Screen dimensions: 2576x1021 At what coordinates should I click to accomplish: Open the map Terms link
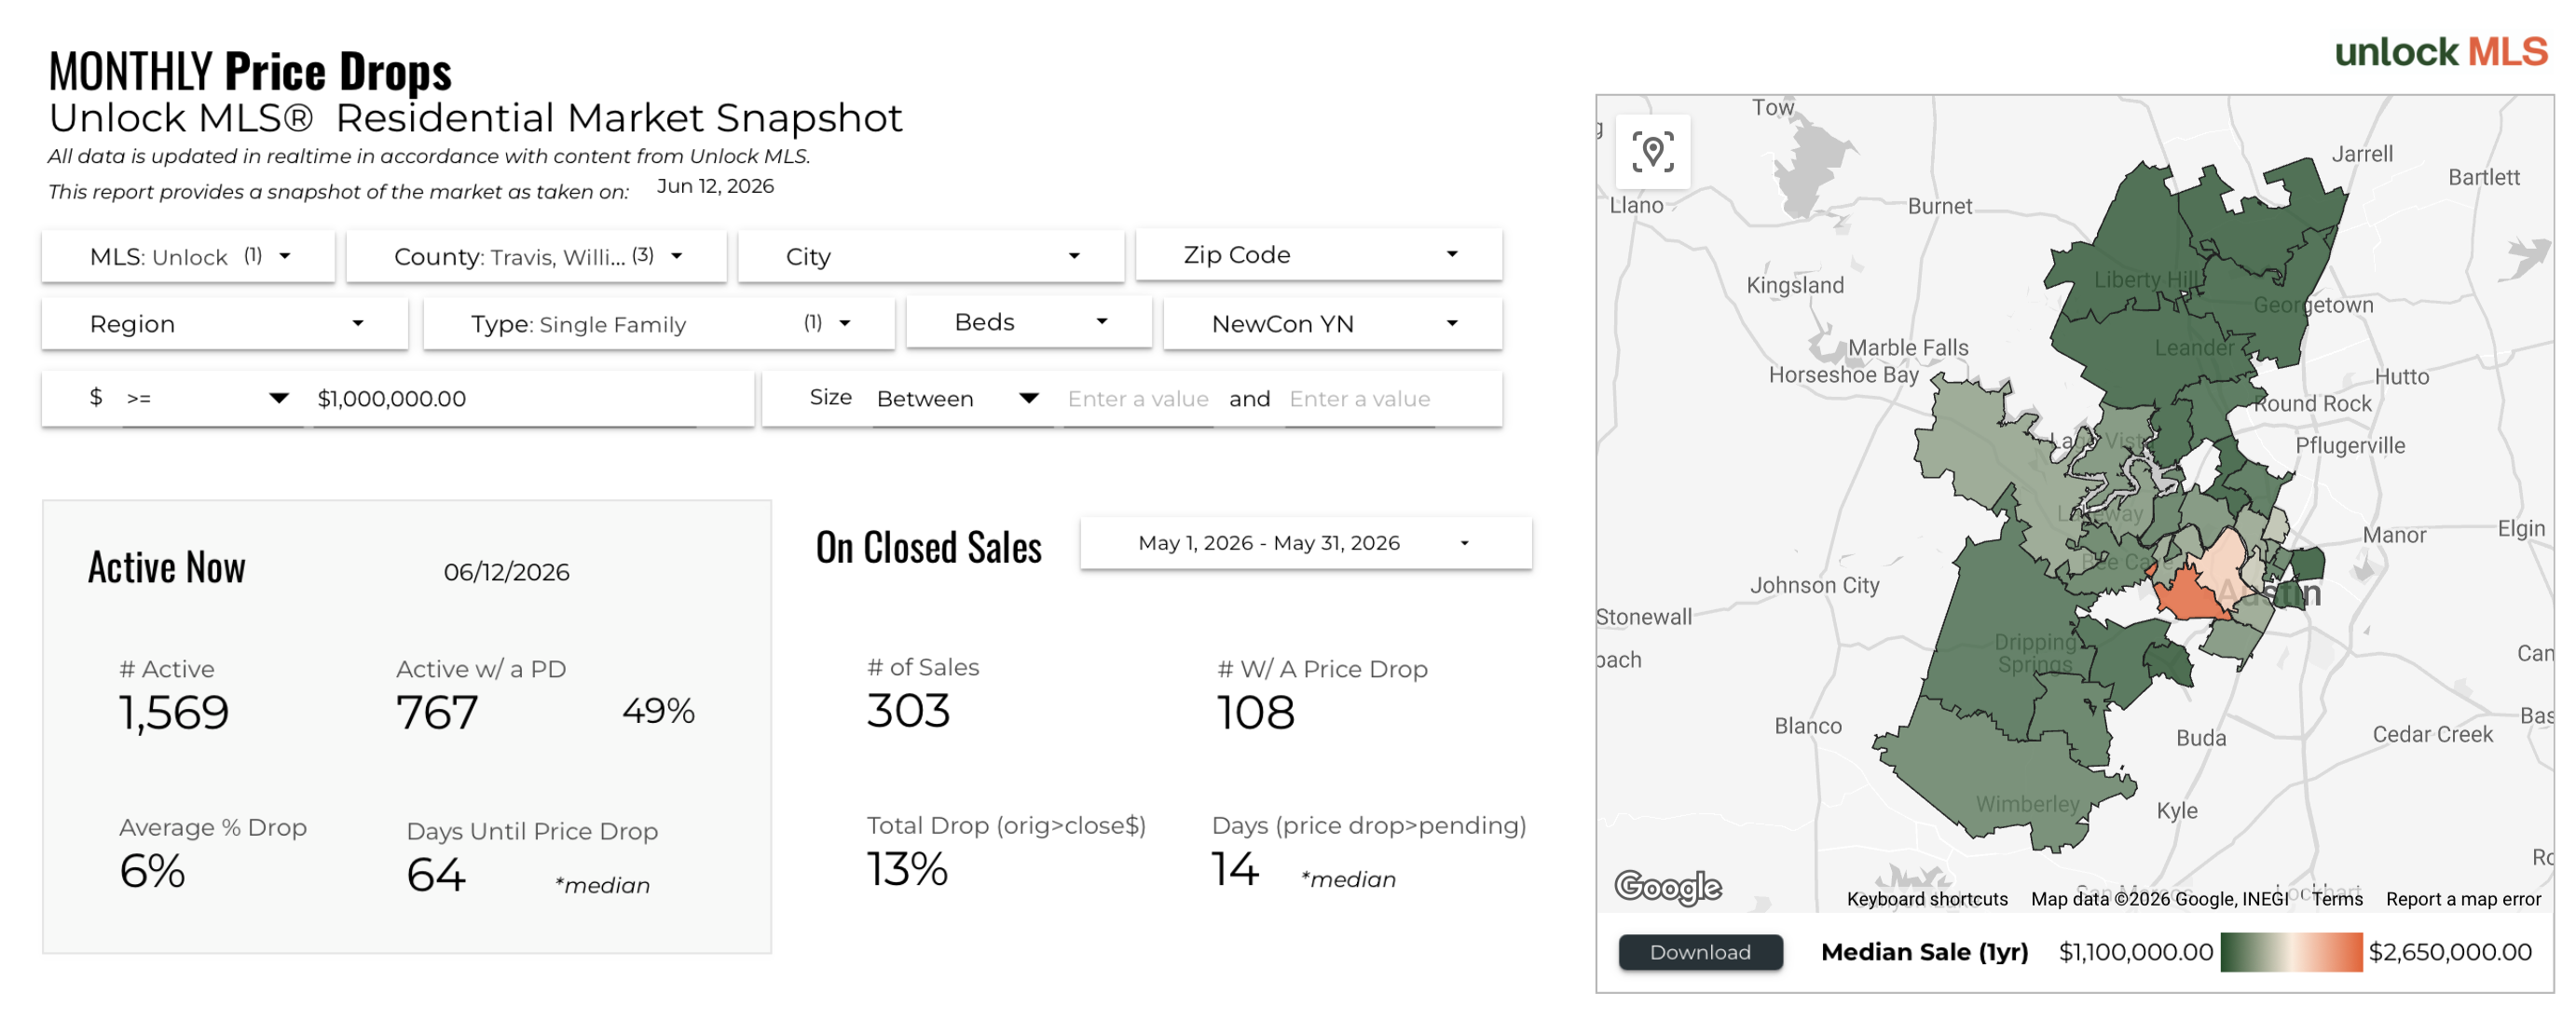tap(2337, 898)
